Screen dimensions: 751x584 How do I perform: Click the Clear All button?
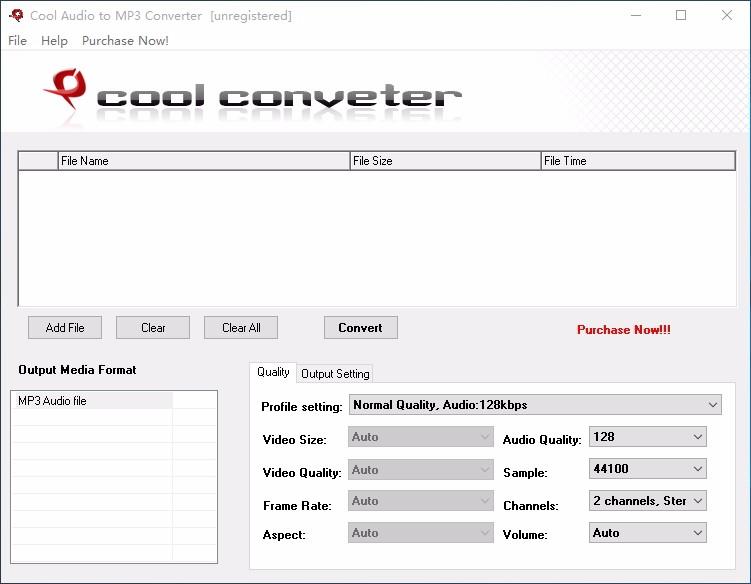pyautogui.click(x=241, y=328)
